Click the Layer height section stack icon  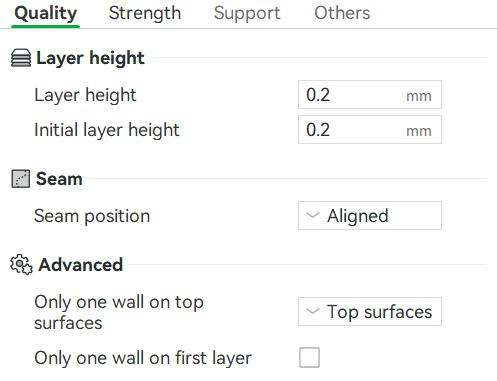[x=21, y=58]
